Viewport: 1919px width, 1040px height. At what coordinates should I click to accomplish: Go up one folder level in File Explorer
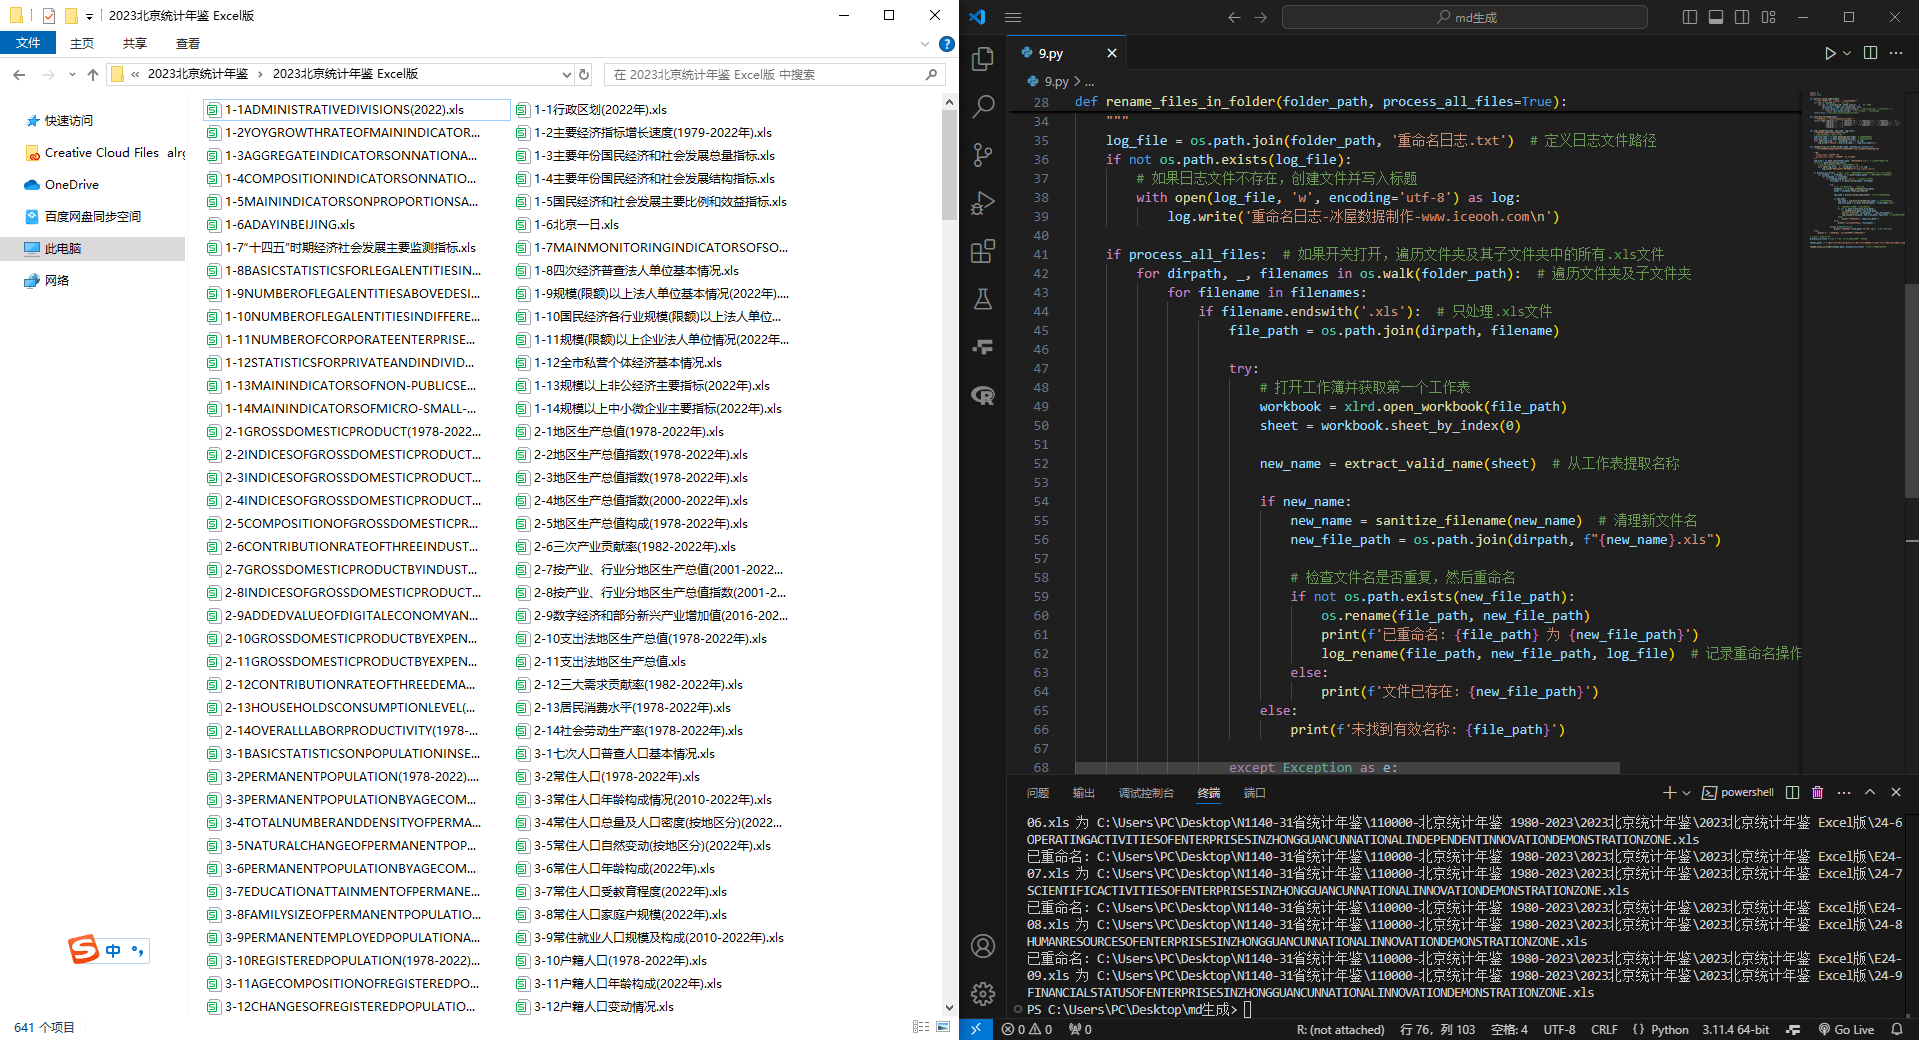click(x=92, y=74)
